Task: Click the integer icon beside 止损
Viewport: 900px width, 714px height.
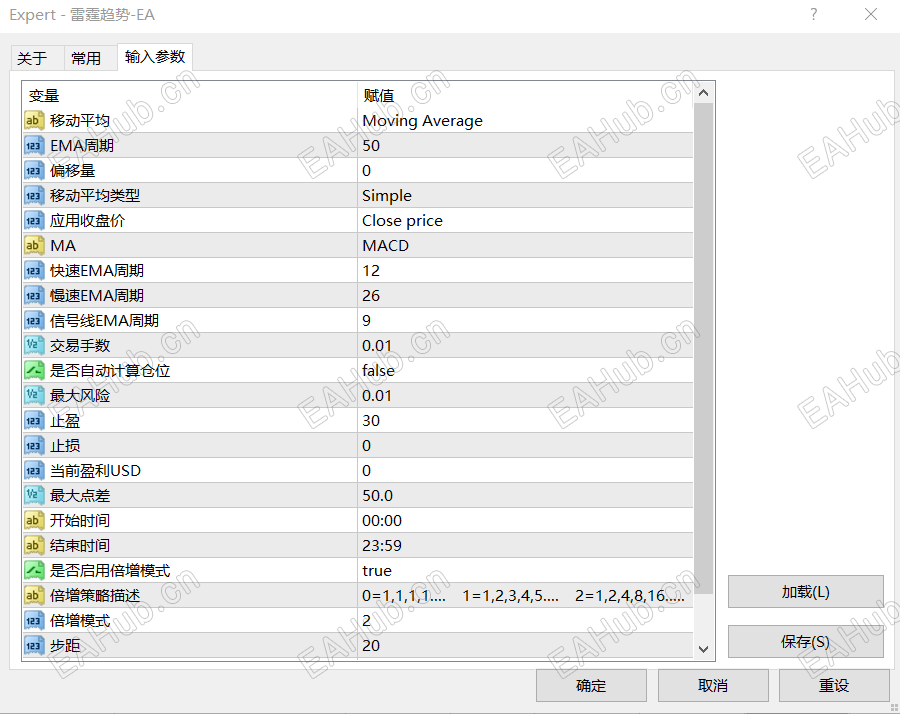Action: pyautogui.click(x=34, y=445)
